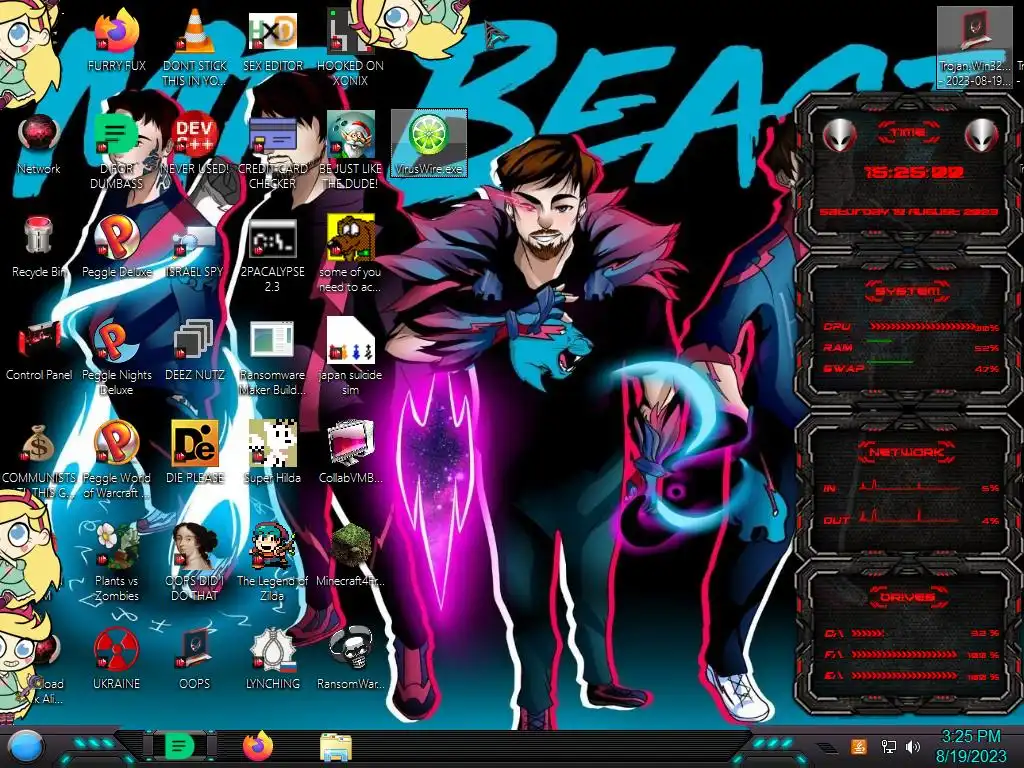This screenshot has height=768, width=1024.
Task: Click the left alien head logo on widget
Action: (839, 136)
